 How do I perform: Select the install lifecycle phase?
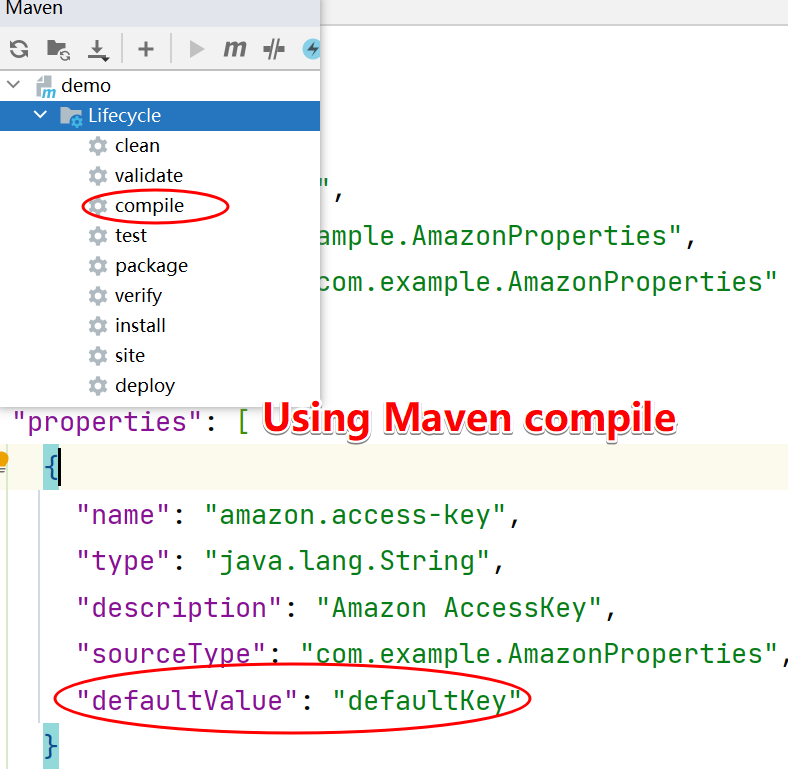[x=140, y=326]
